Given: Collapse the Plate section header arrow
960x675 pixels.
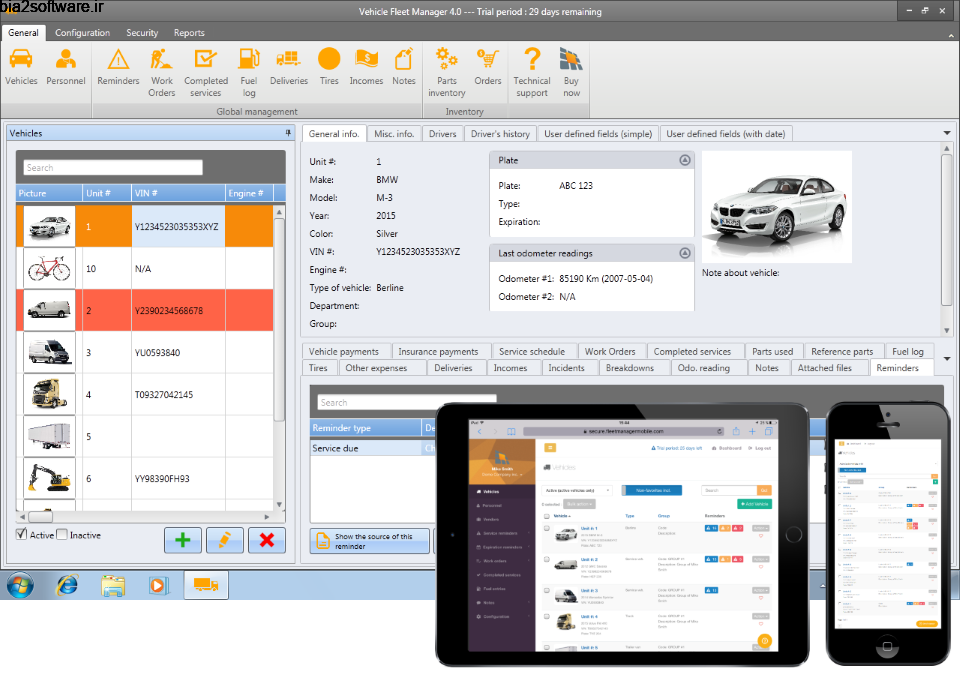Looking at the screenshot, I should (684, 159).
